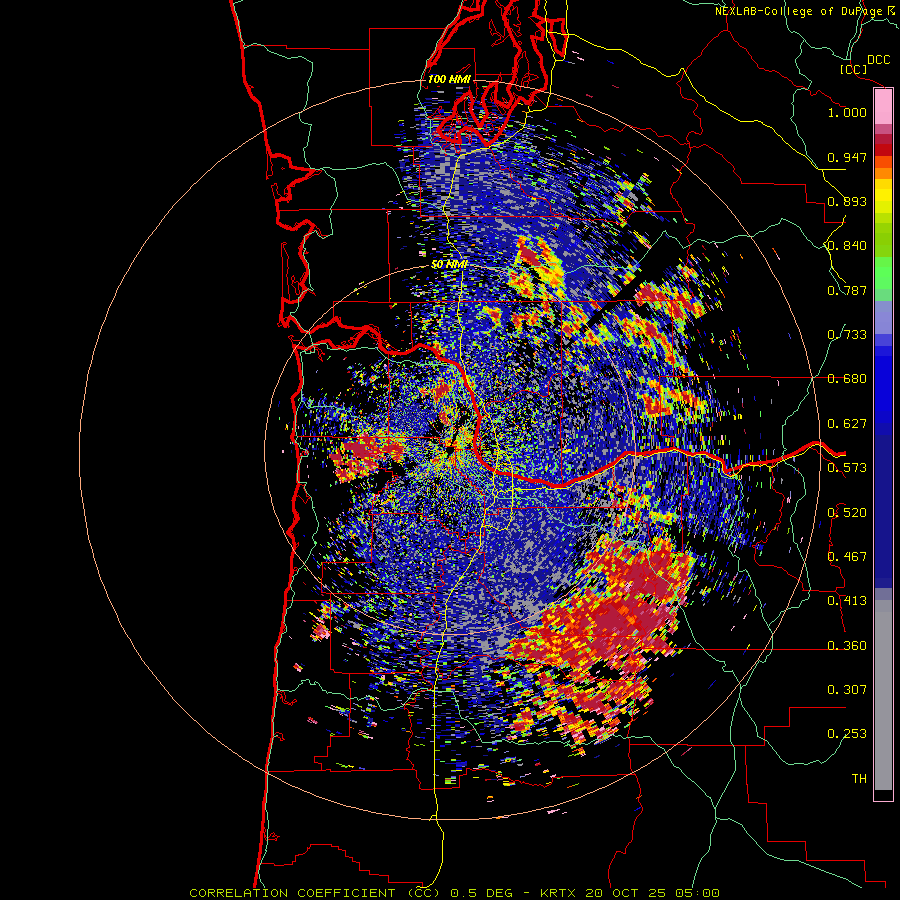Click the 0.787 legend value
Image resolution: width=900 pixels, height=900 pixels.
coord(847,290)
